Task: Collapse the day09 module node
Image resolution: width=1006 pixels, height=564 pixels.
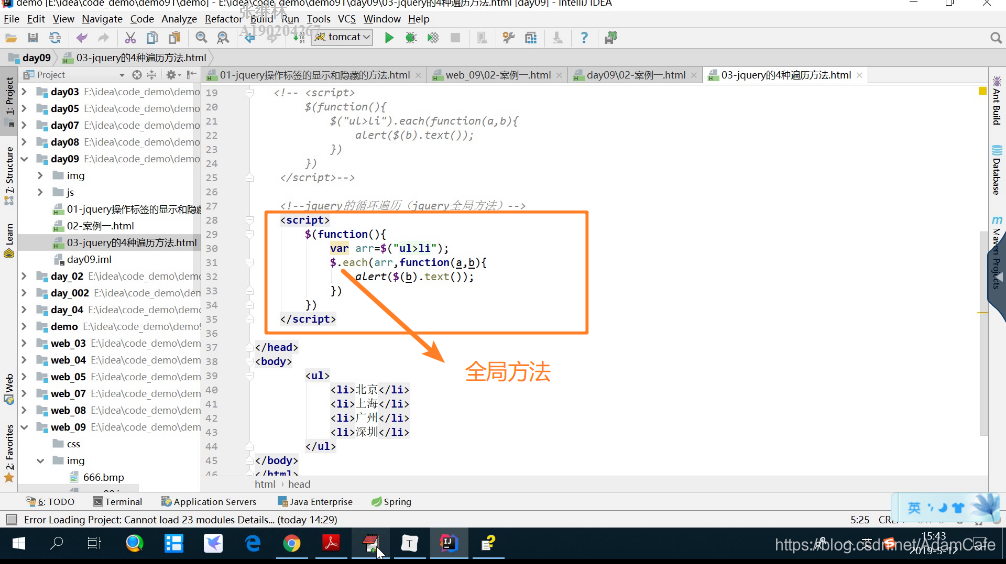Action: tap(24, 158)
